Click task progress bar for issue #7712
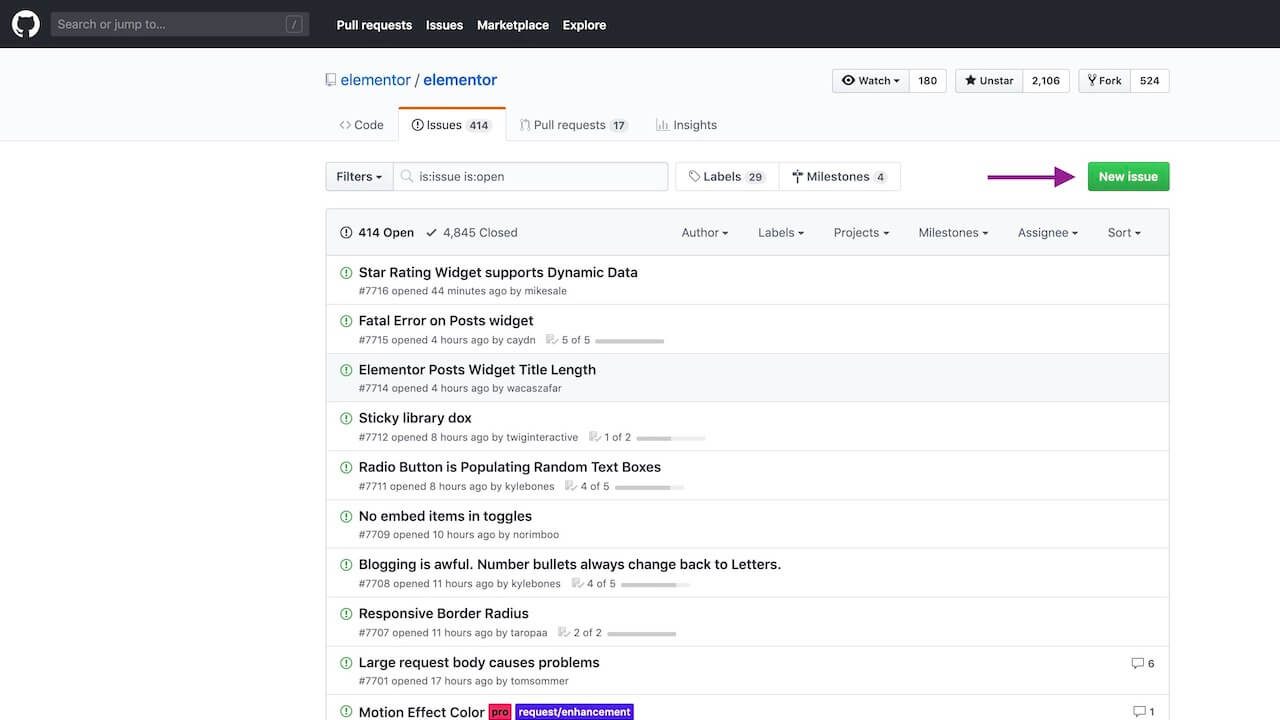Screen dimensions: 1280x720 [671, 438]
